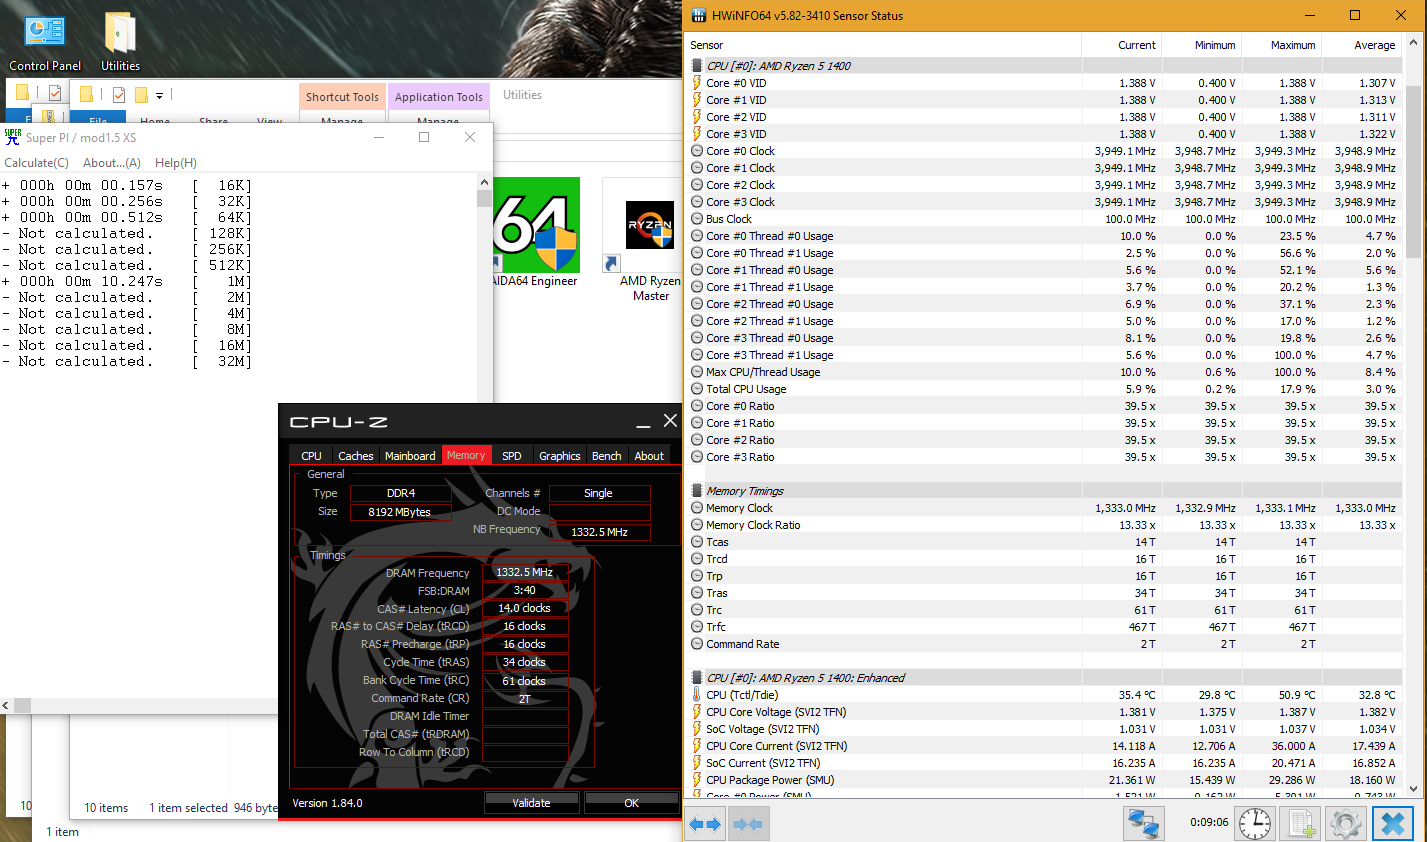The width and height of the screenshot is (1427, 842).
Task: Click the Sensor column header in HWiNFO
Action: click(x=884, y=45)
